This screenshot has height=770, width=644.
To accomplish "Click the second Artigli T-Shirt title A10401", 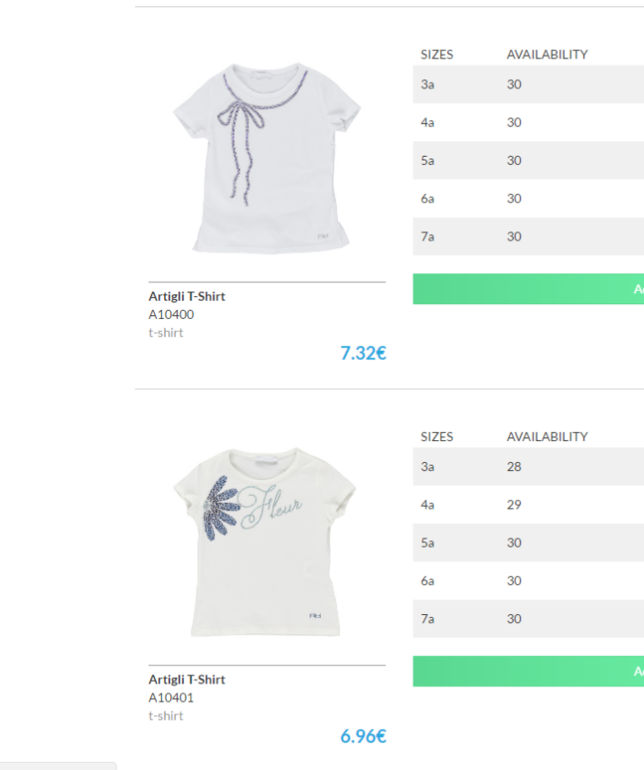I will (x=187, y=679).
